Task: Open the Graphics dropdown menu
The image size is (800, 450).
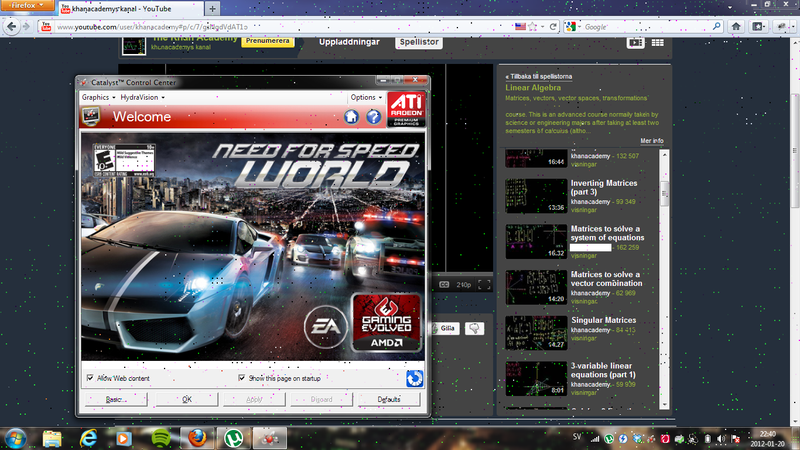Action: click(98, 97)
